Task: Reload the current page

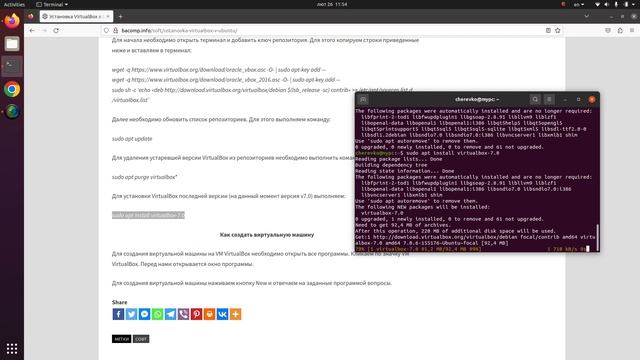Action: (x=56, y=30)
